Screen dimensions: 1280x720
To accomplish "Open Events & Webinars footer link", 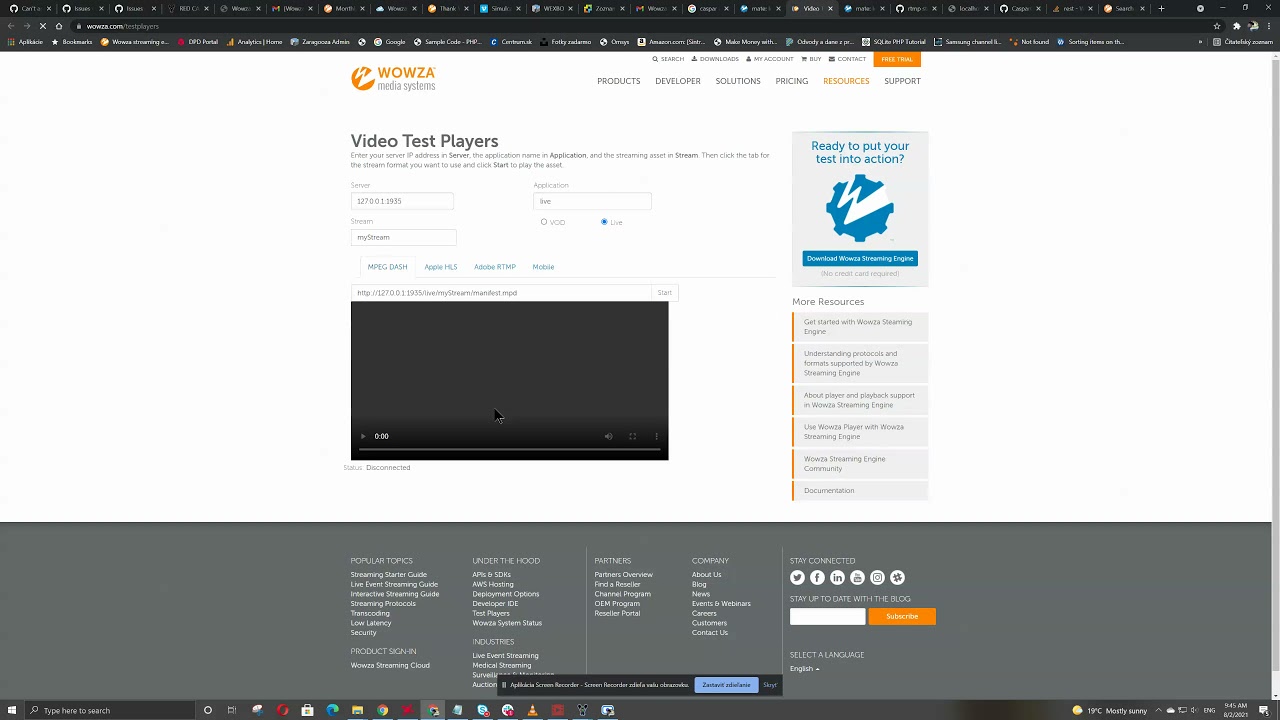I will point(721,604).
